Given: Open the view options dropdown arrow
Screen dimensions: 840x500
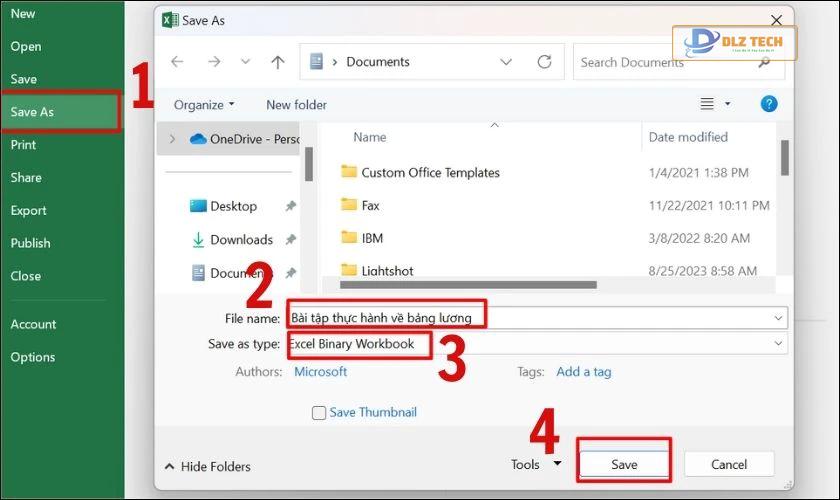Looking at the screenshot, I should coord(728,103).
